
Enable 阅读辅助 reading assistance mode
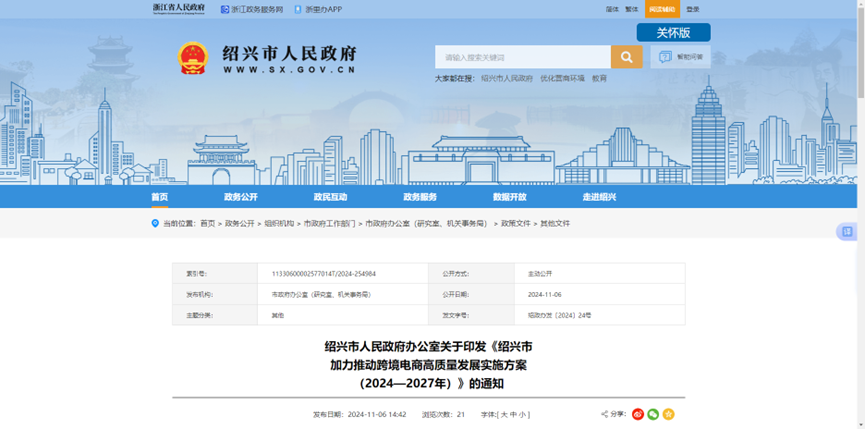pyautogui.click(x=662, y=9)
